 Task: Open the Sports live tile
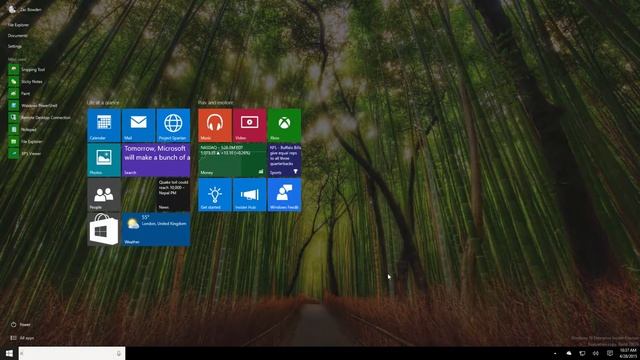[284, 160]
